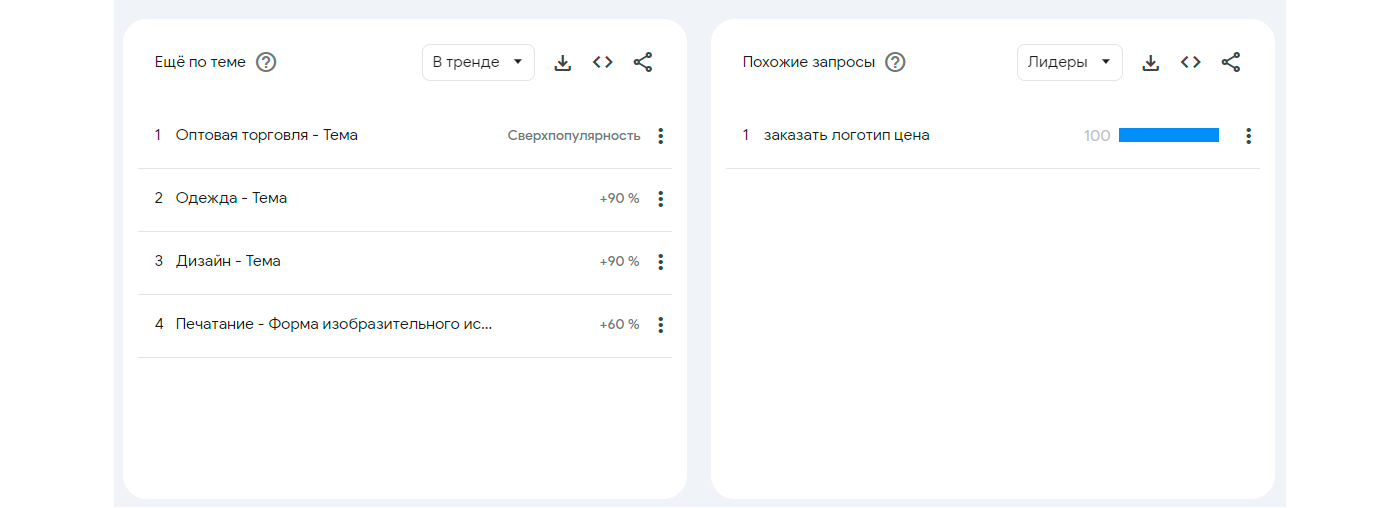Open help tooltip next to 'Ещё по теме'
1400x508 pixels.
point(266,62)
